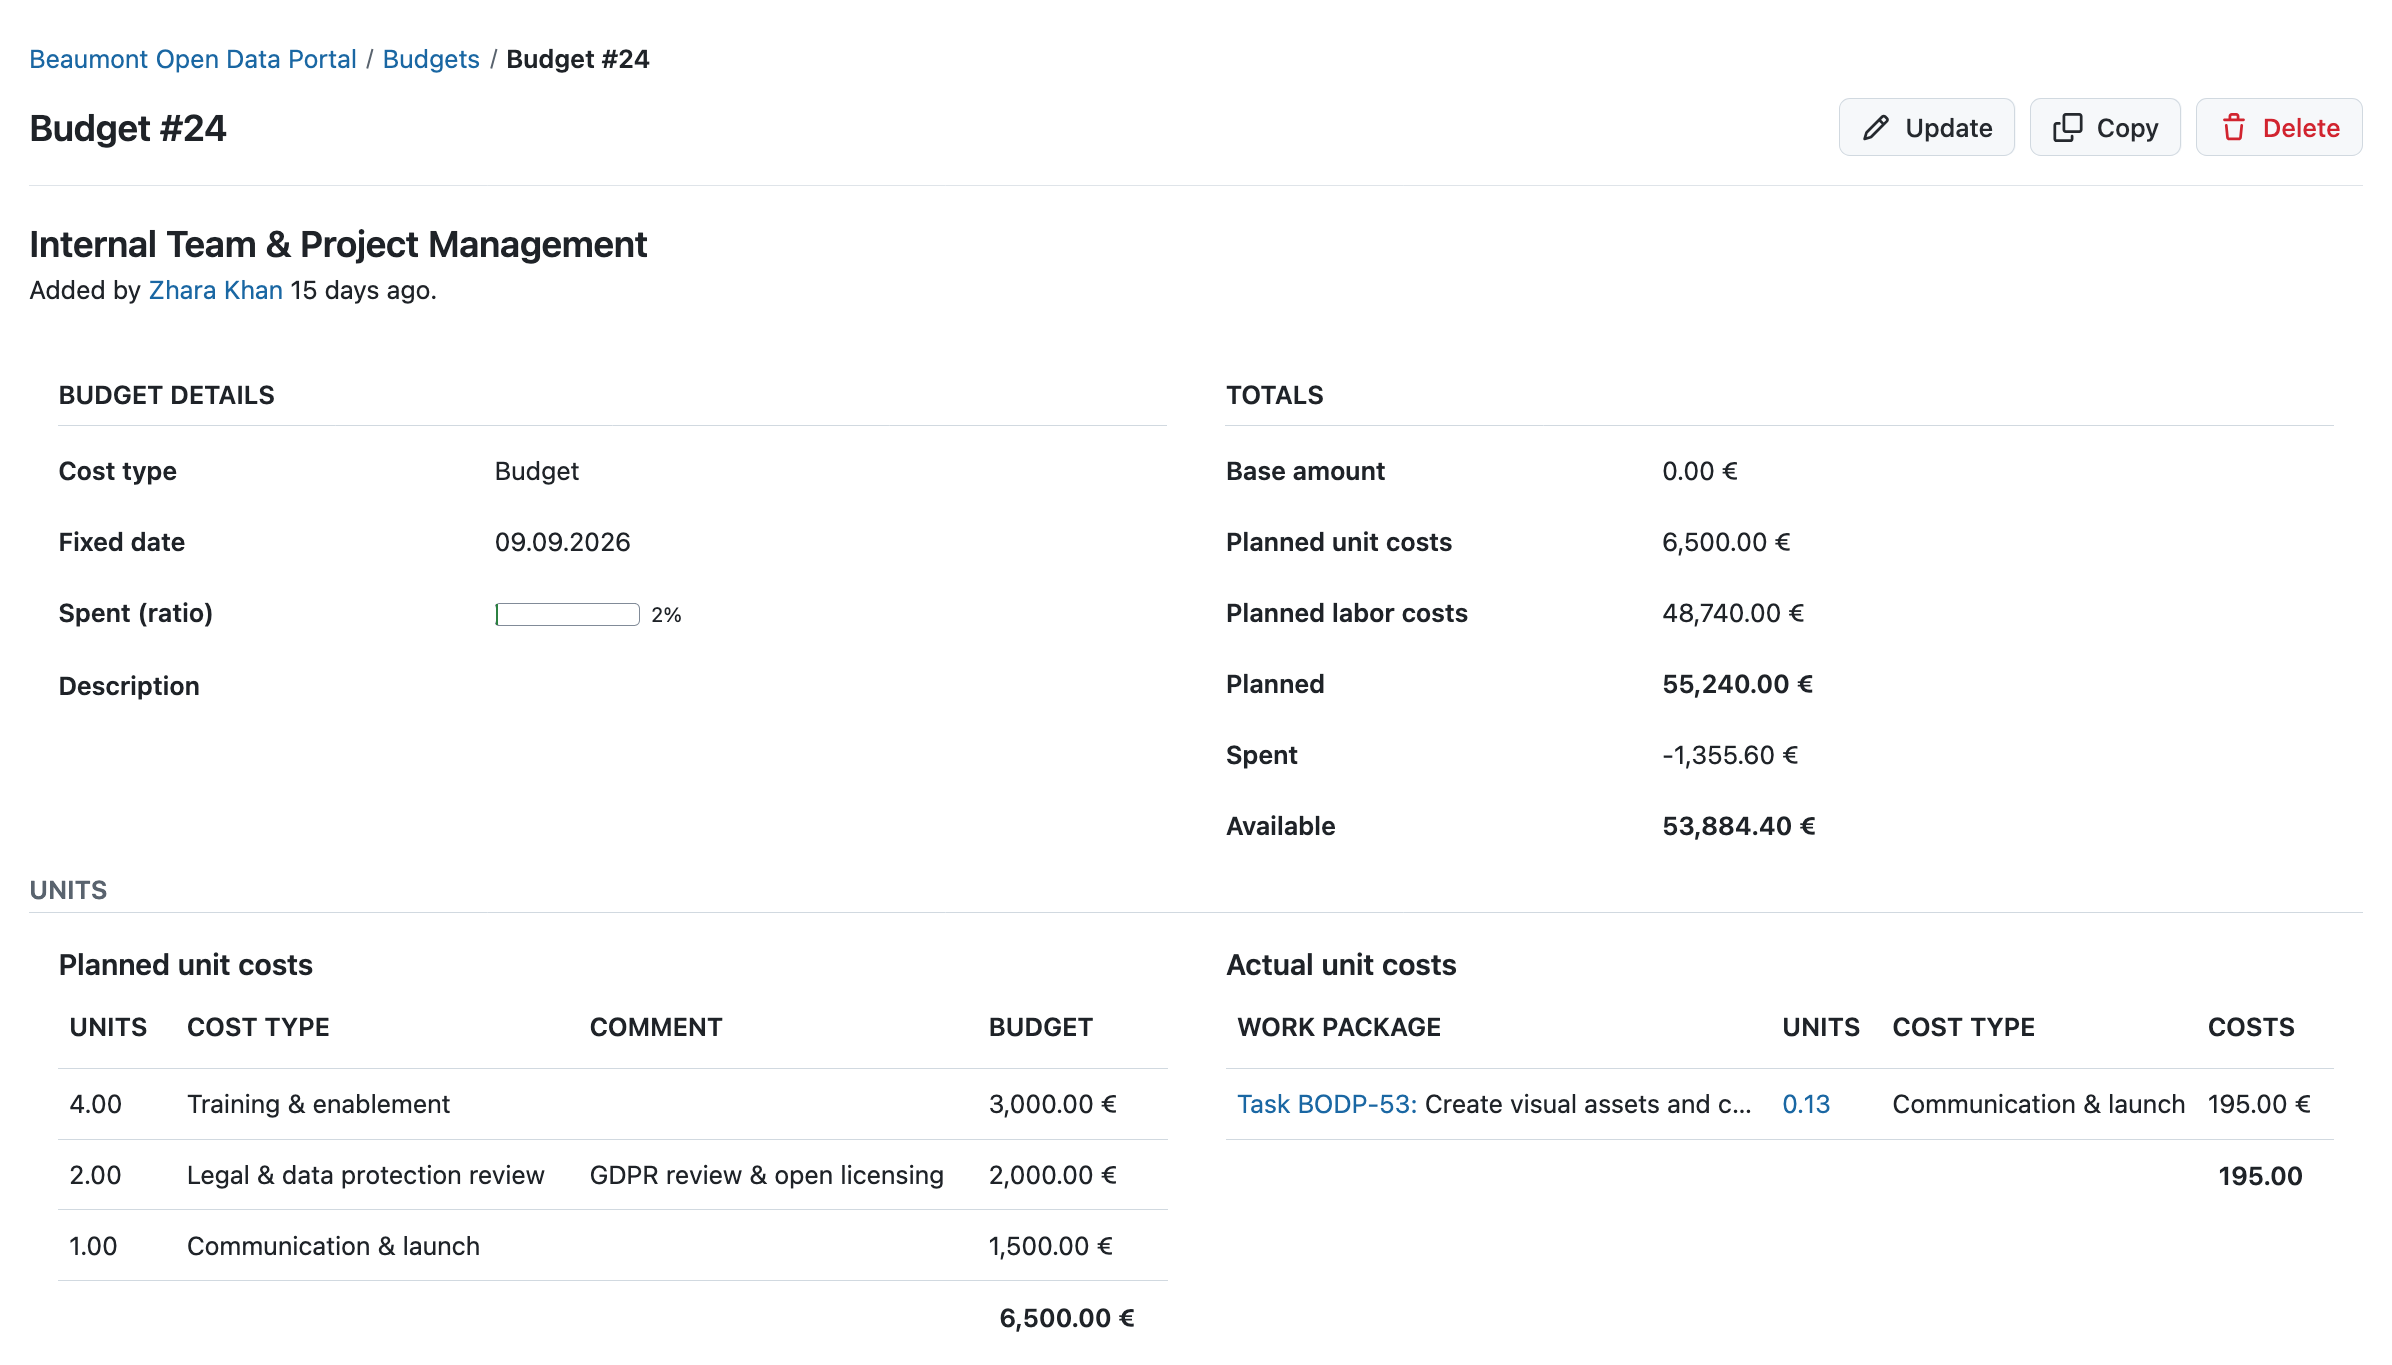Click the Totals planned unit costs 6,500.00 €

click(x=1726, y=542)
